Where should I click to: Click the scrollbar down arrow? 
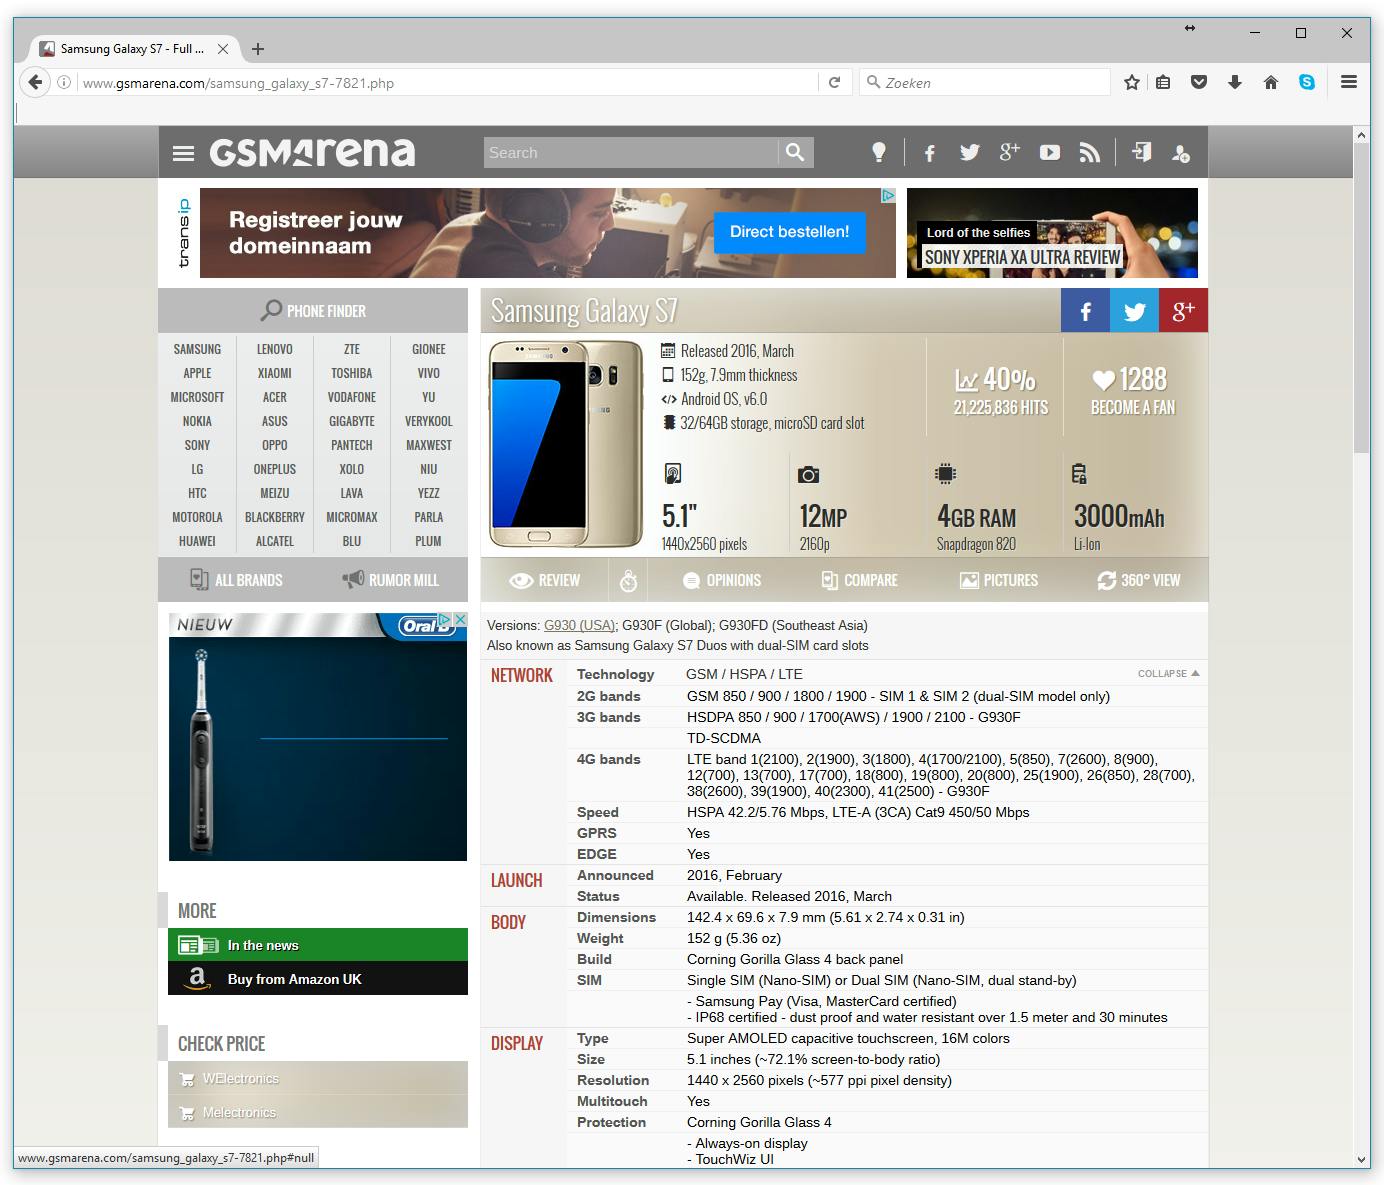(x=1361, y=1159)
